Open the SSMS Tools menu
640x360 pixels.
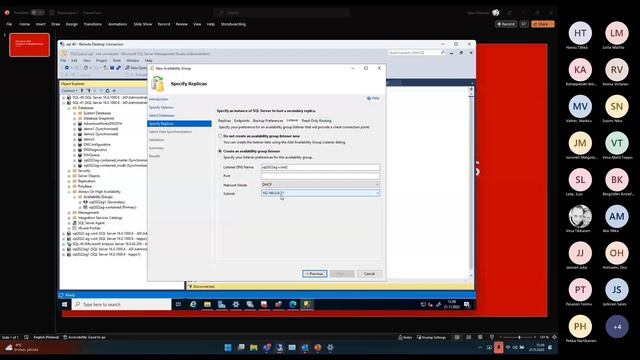[116, 60]
